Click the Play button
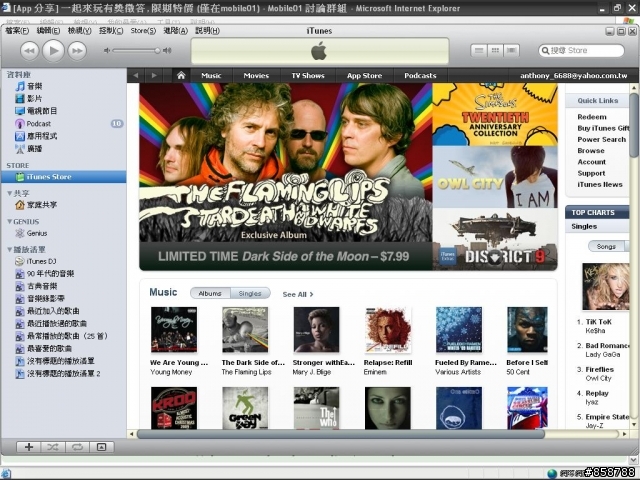The image size is (640, 480). tap(53, 51)
